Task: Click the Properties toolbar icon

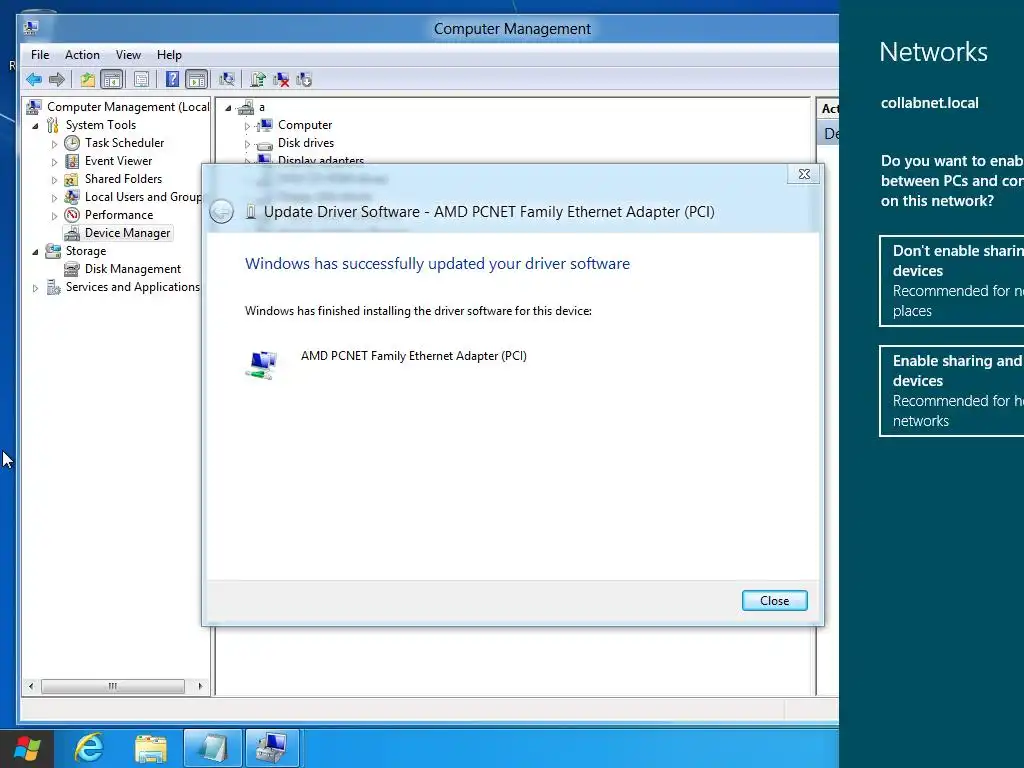Action: 141,80
